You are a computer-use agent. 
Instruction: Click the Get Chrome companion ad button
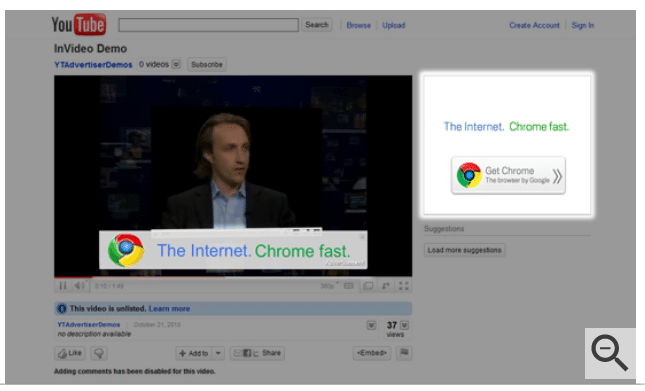coord(508,175)
